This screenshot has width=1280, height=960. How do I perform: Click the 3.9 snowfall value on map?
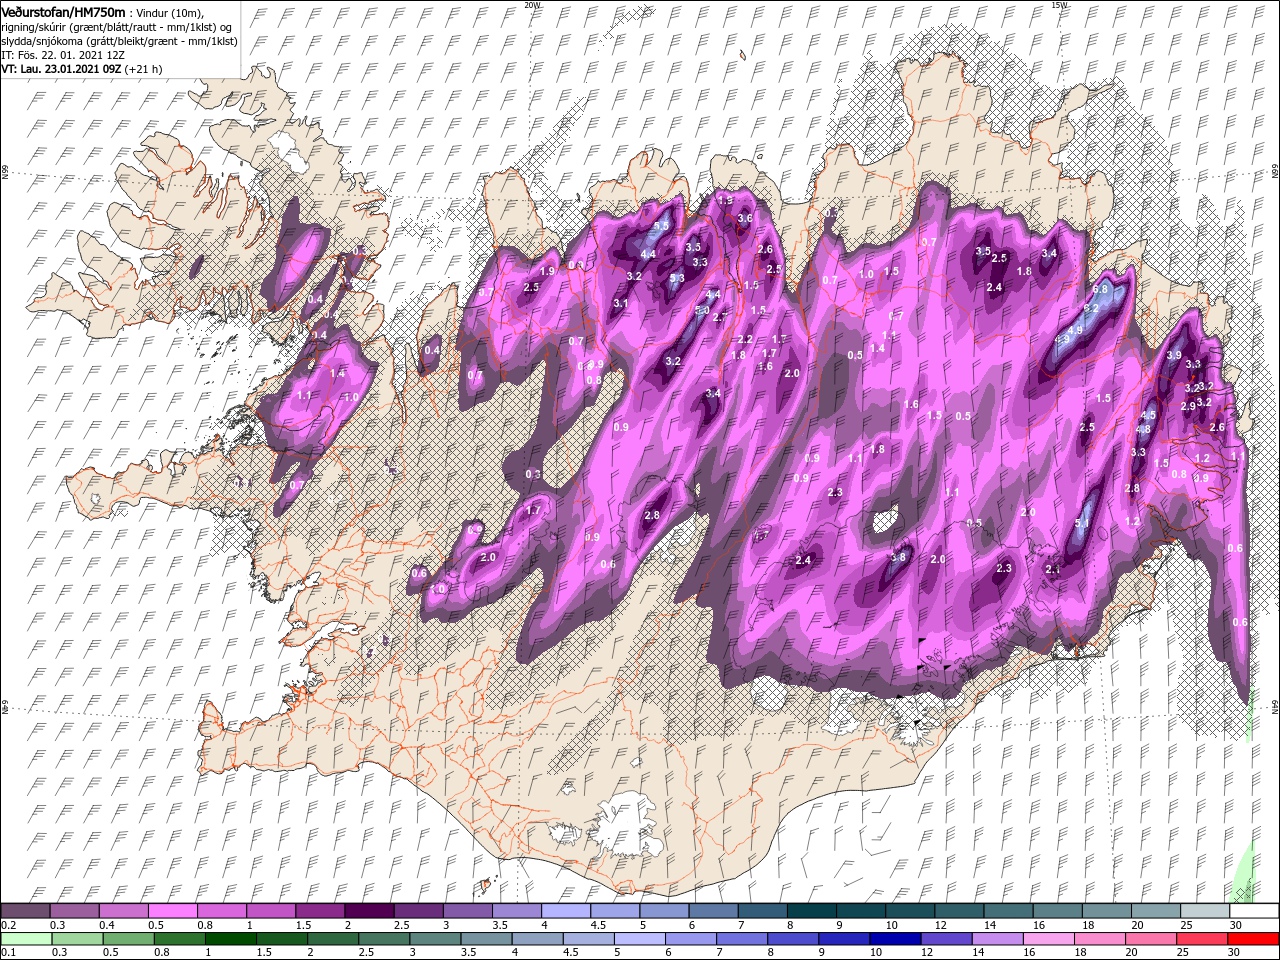pyautogui.click(x=1174, y=355)
